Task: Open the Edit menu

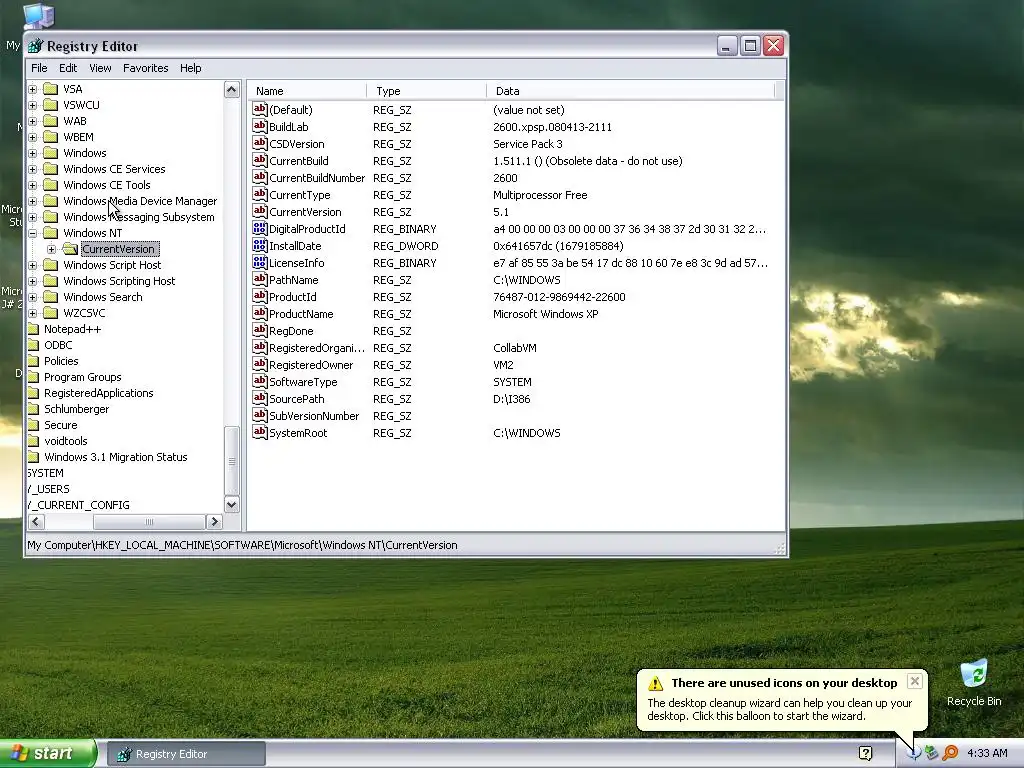Action: click(x=68, y=68)
